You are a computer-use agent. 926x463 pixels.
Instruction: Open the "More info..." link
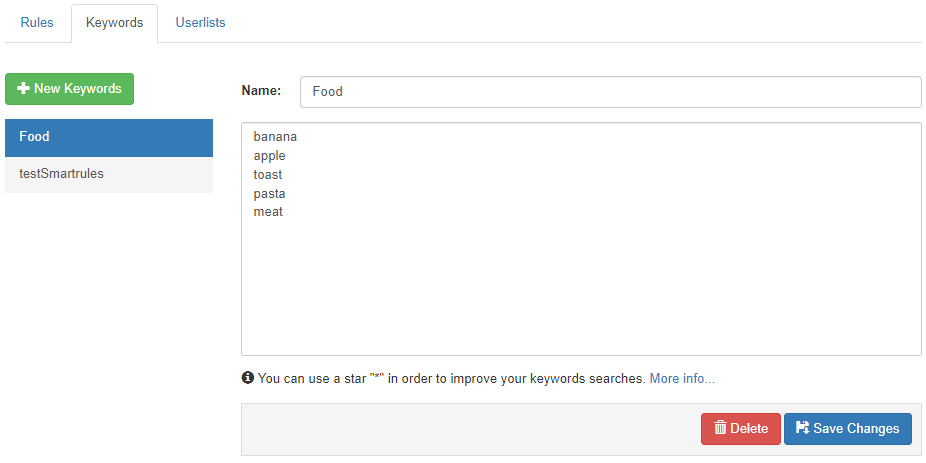click(682, 379)
